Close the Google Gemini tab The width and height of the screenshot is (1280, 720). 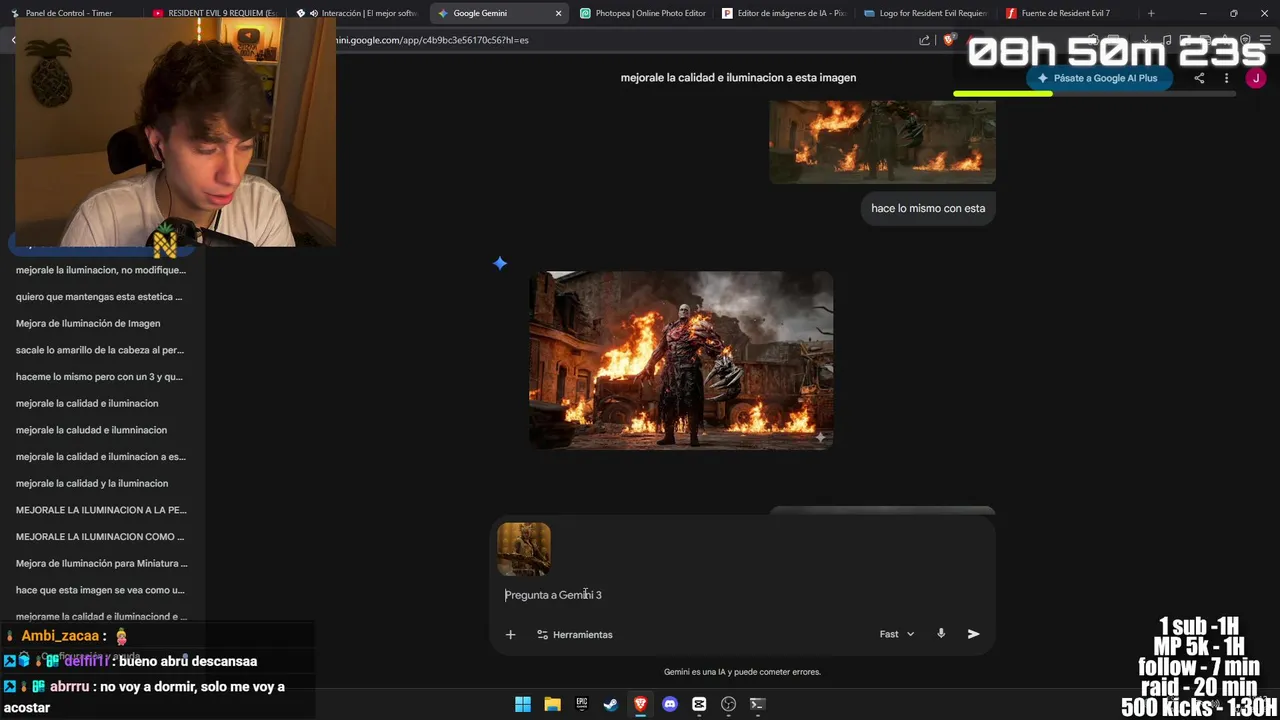(558, 13)
